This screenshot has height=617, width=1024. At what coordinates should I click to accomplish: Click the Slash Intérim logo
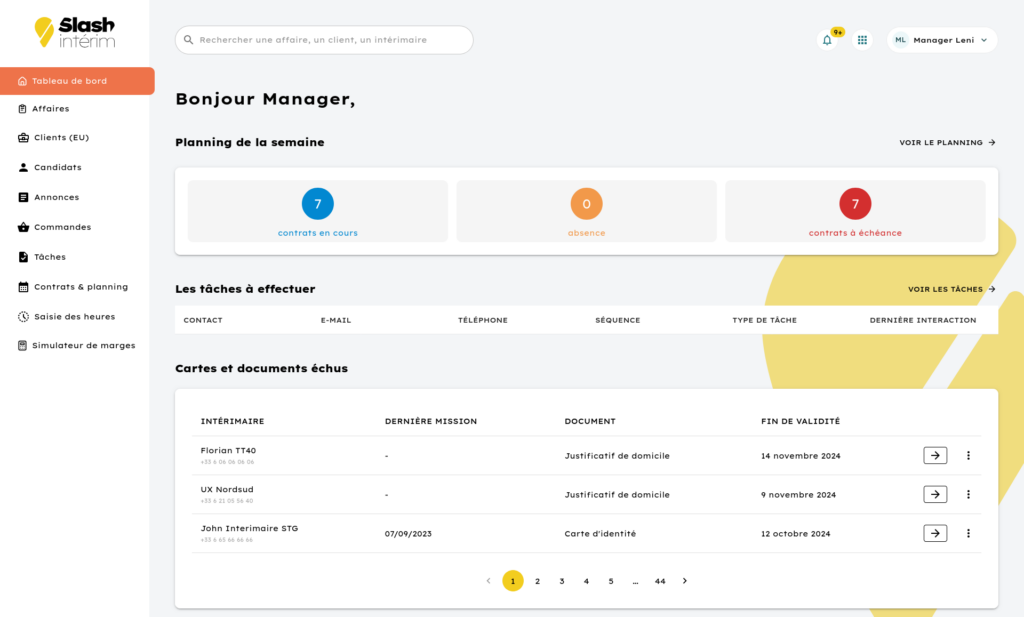tap(75, 32)
